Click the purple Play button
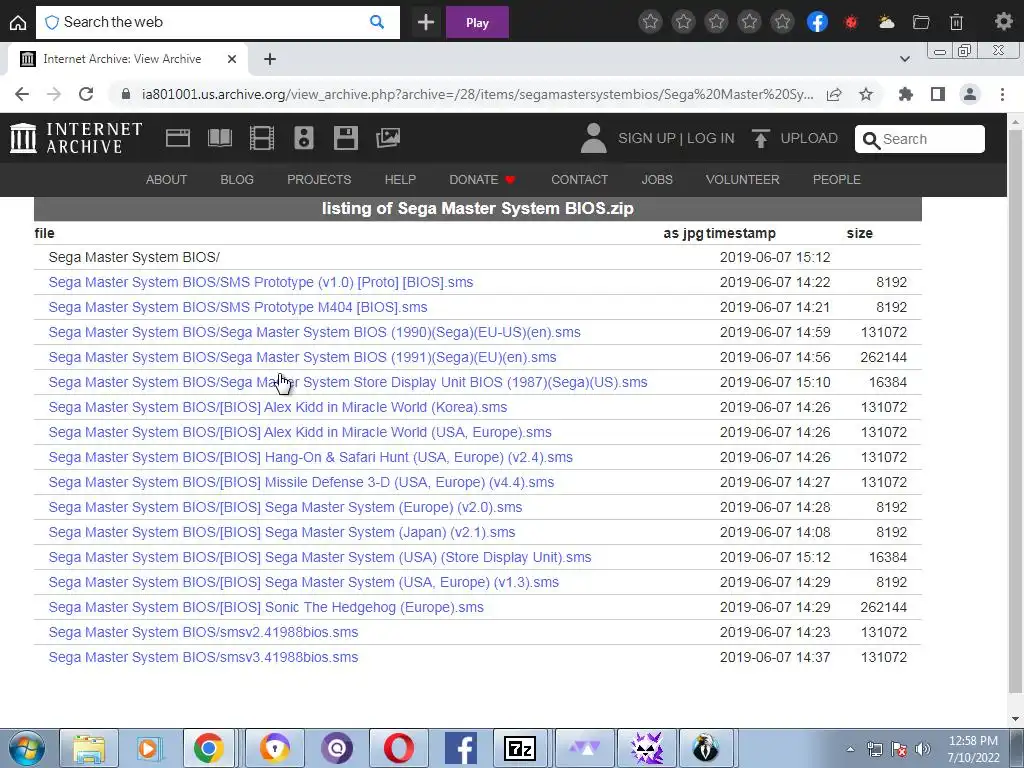Screen dimensions: 1024x768 pyautogui.click(x=477, y=23)
